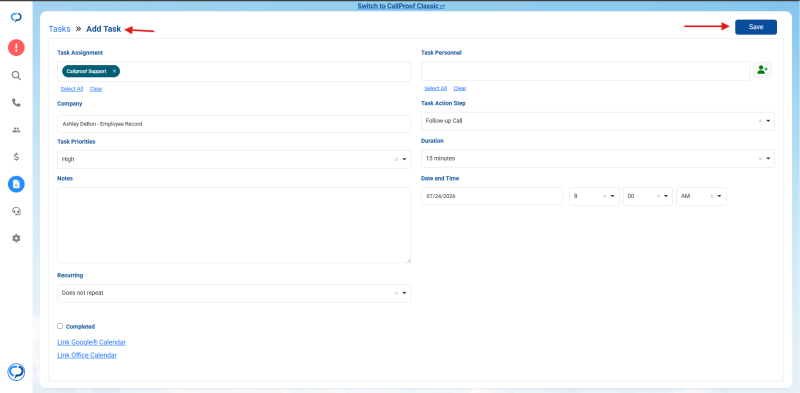
Task: Click the green add personnel icon
Action: click(x=762, y=70)
